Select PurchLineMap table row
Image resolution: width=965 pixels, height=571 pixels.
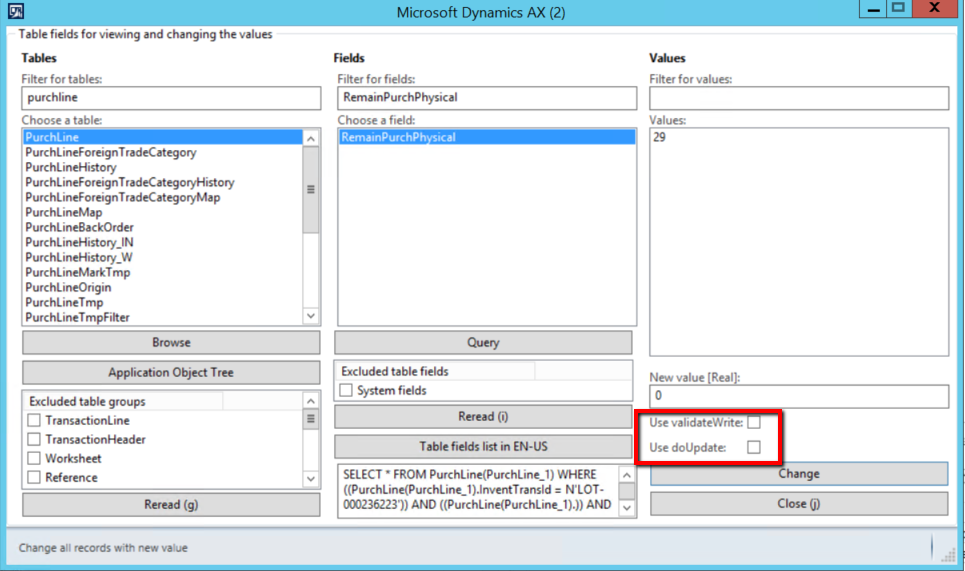[163, 212]
